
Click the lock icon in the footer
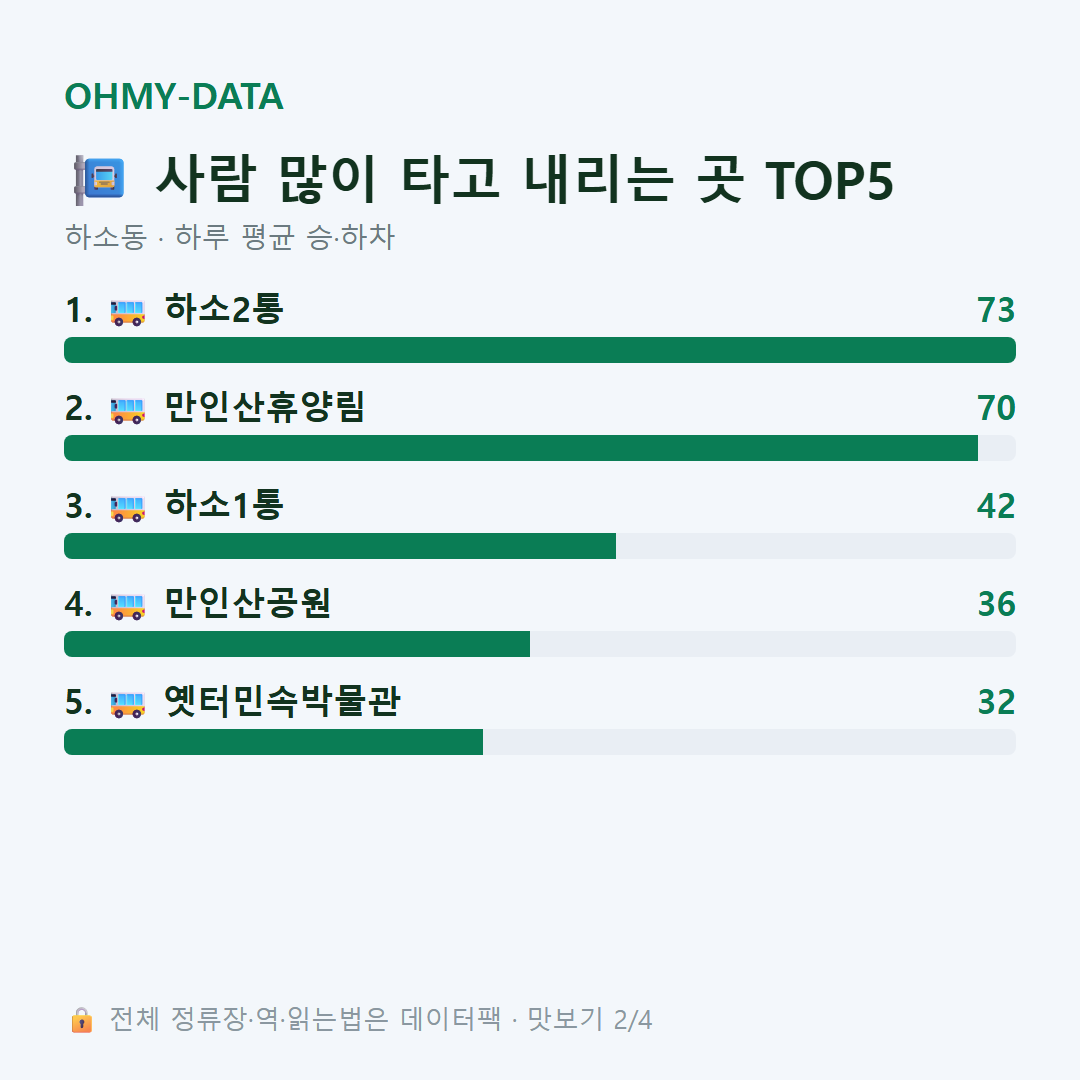81,1019
